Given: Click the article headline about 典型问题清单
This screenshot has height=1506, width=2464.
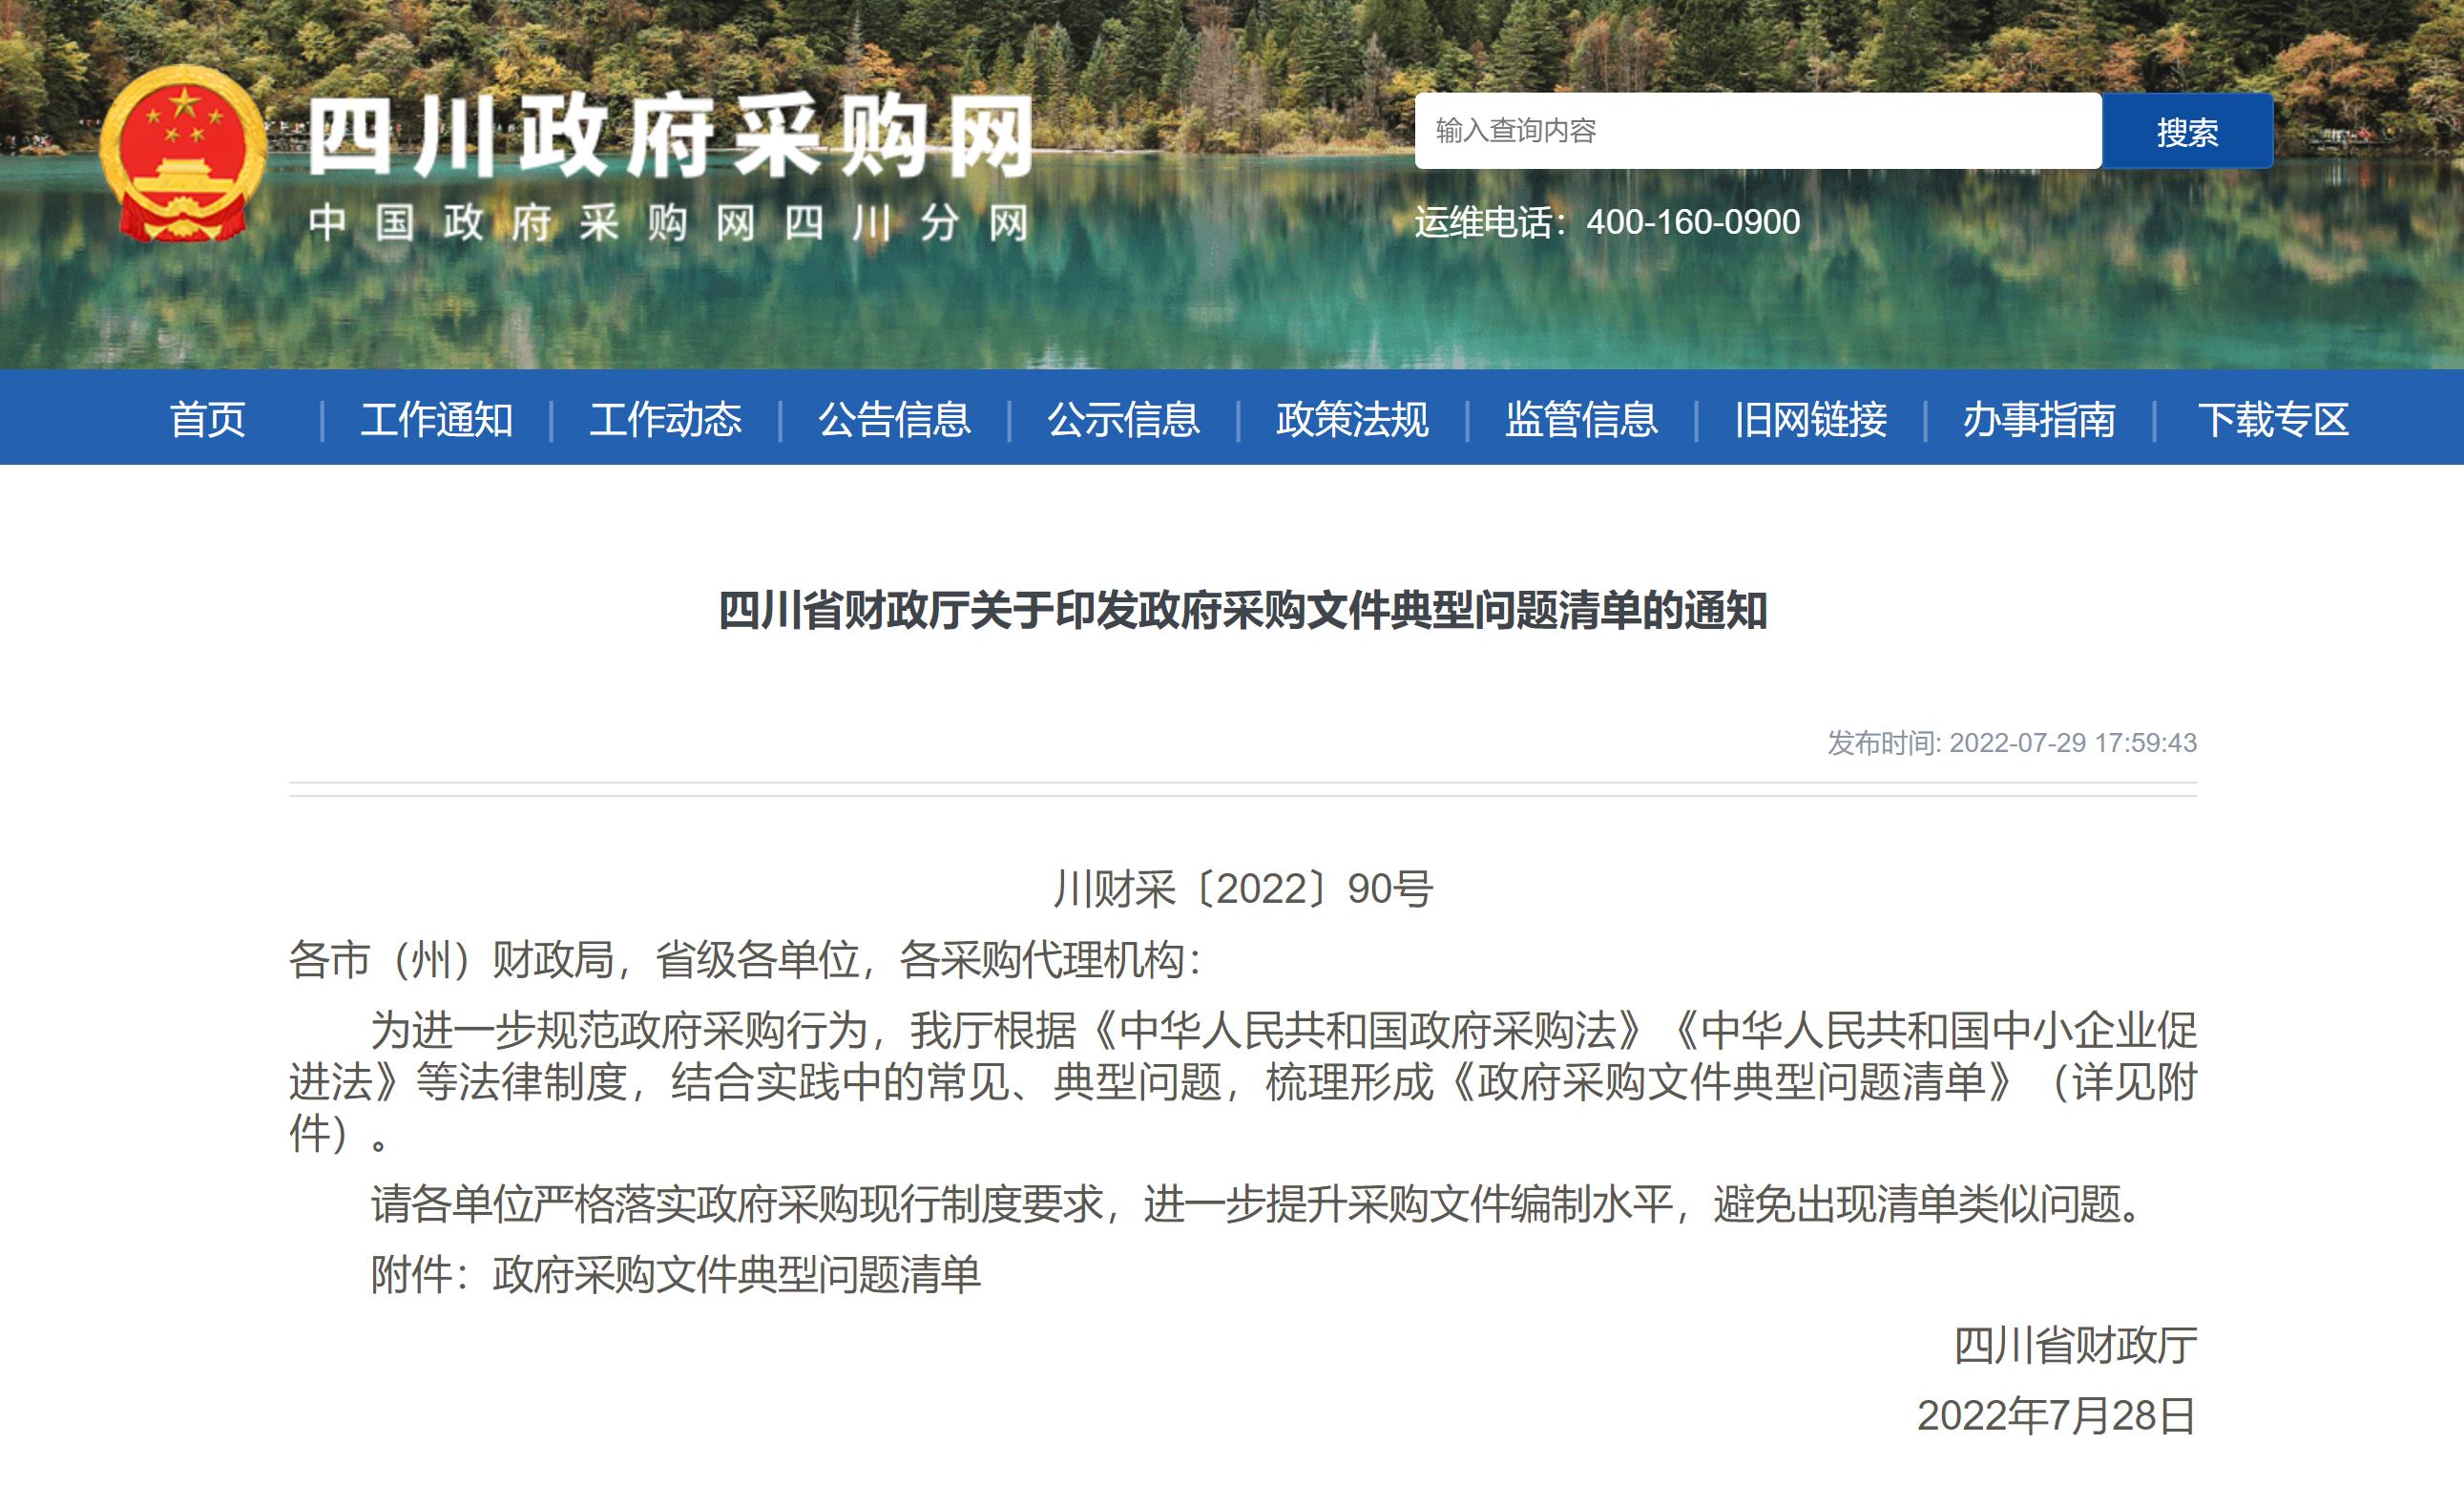Looking at the screenshot, I should pos(1242,610).
